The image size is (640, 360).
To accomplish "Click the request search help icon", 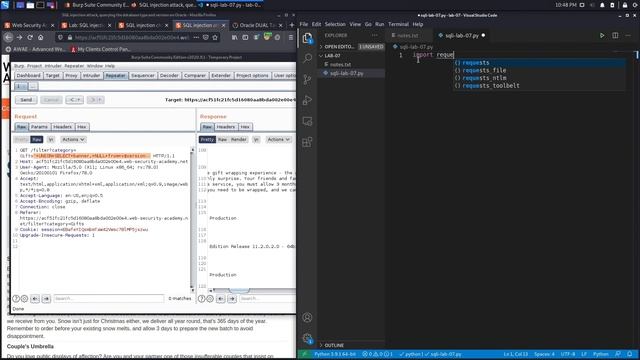I will point(16,299).
